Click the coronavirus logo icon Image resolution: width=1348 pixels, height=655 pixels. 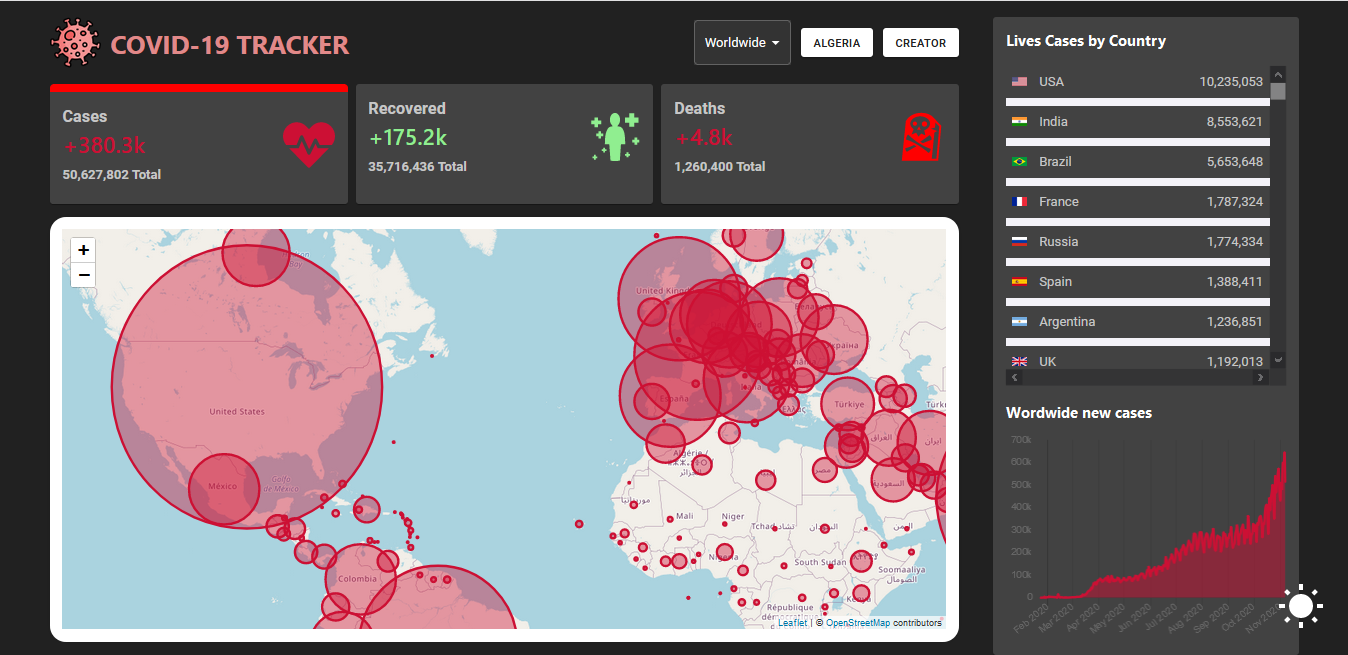pyautogui.click(x=76, y=43)
